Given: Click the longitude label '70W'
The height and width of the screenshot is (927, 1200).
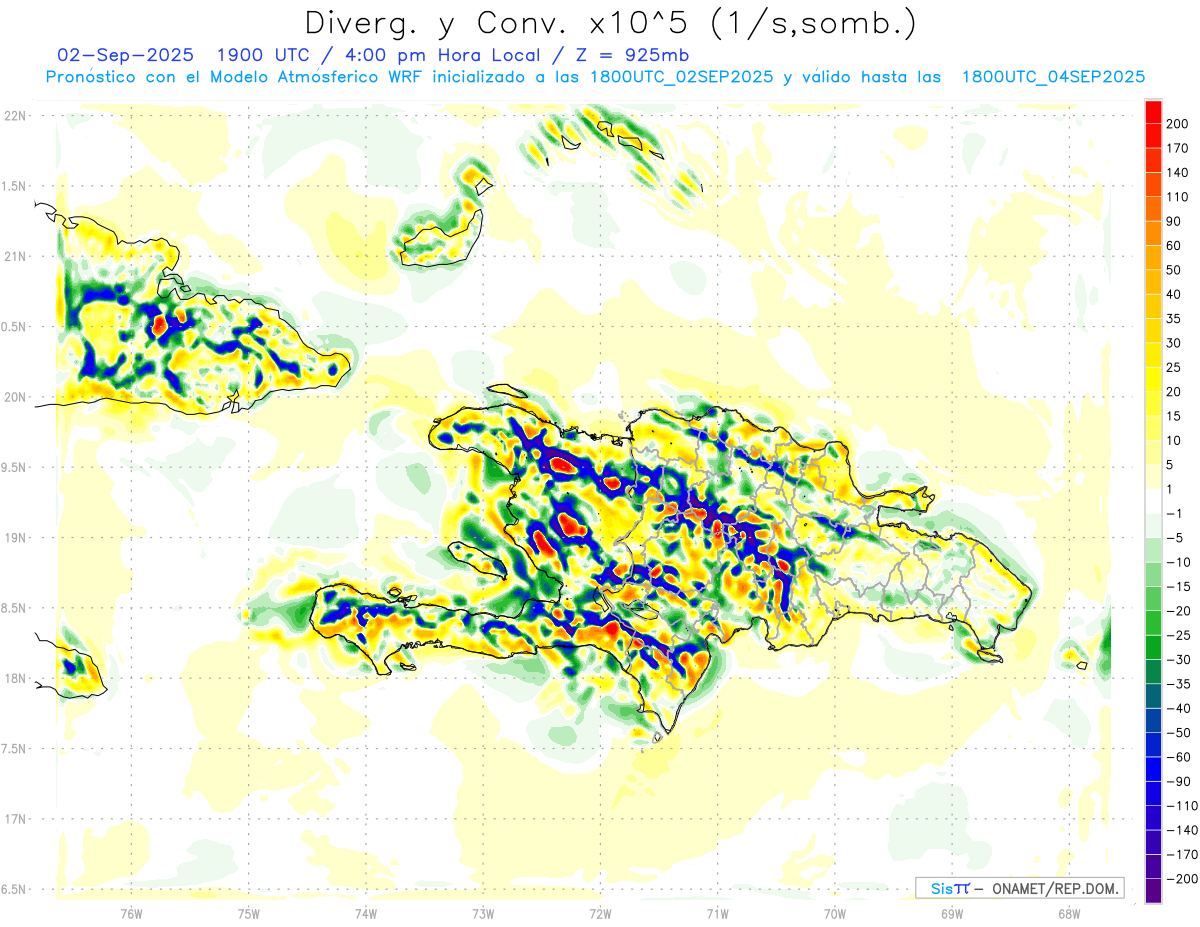Looking at the screenshot, I should (834, 913).
